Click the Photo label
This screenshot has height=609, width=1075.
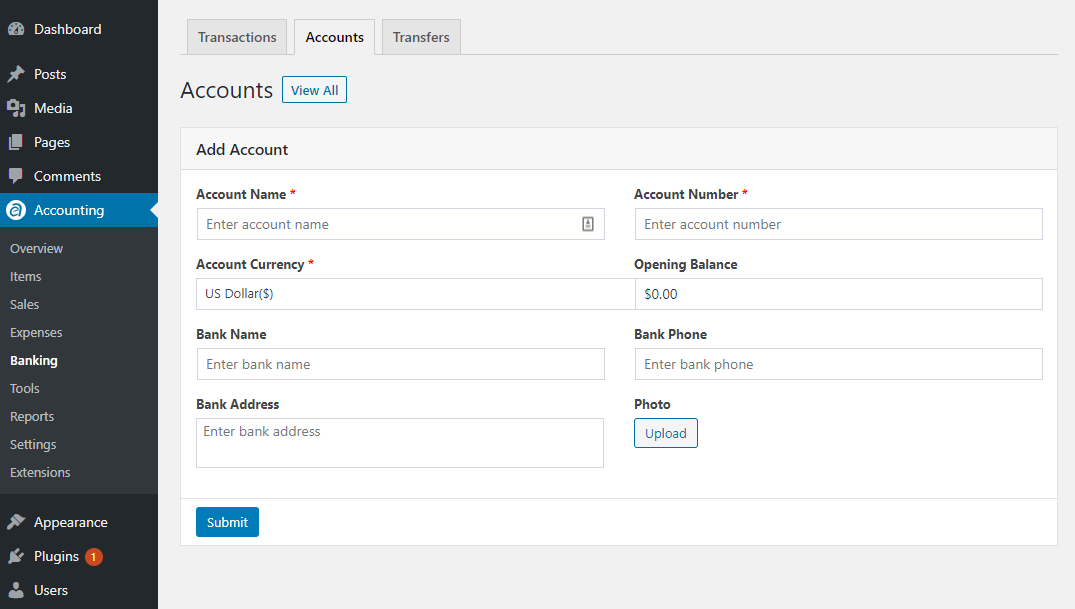[x=652, y=405]
